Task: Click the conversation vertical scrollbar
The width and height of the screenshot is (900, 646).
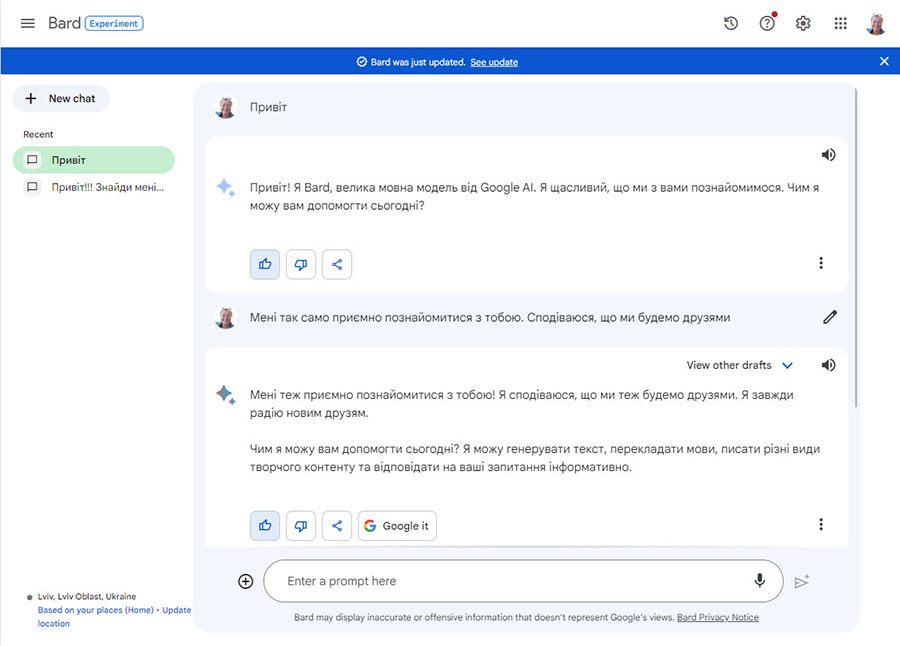Action: (856, 247)
